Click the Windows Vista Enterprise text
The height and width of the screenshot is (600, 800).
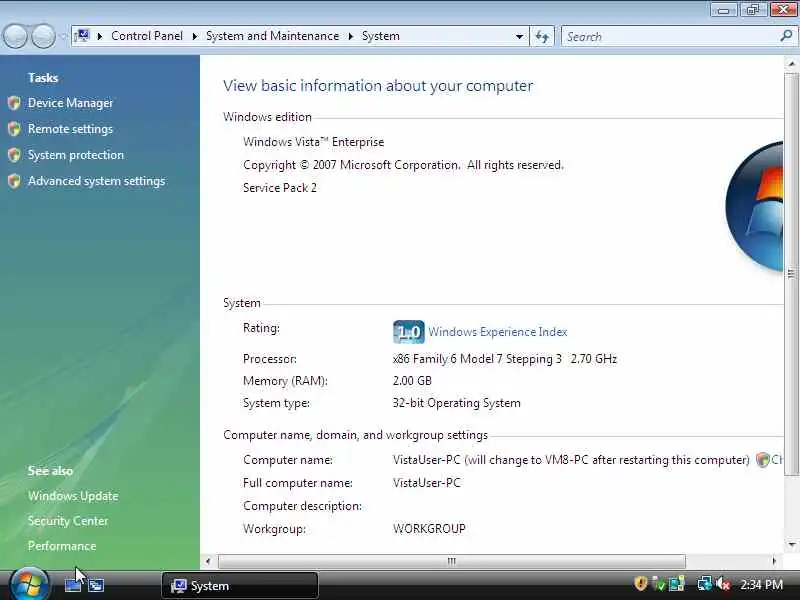pyautogui.click(x=313, y=142)
